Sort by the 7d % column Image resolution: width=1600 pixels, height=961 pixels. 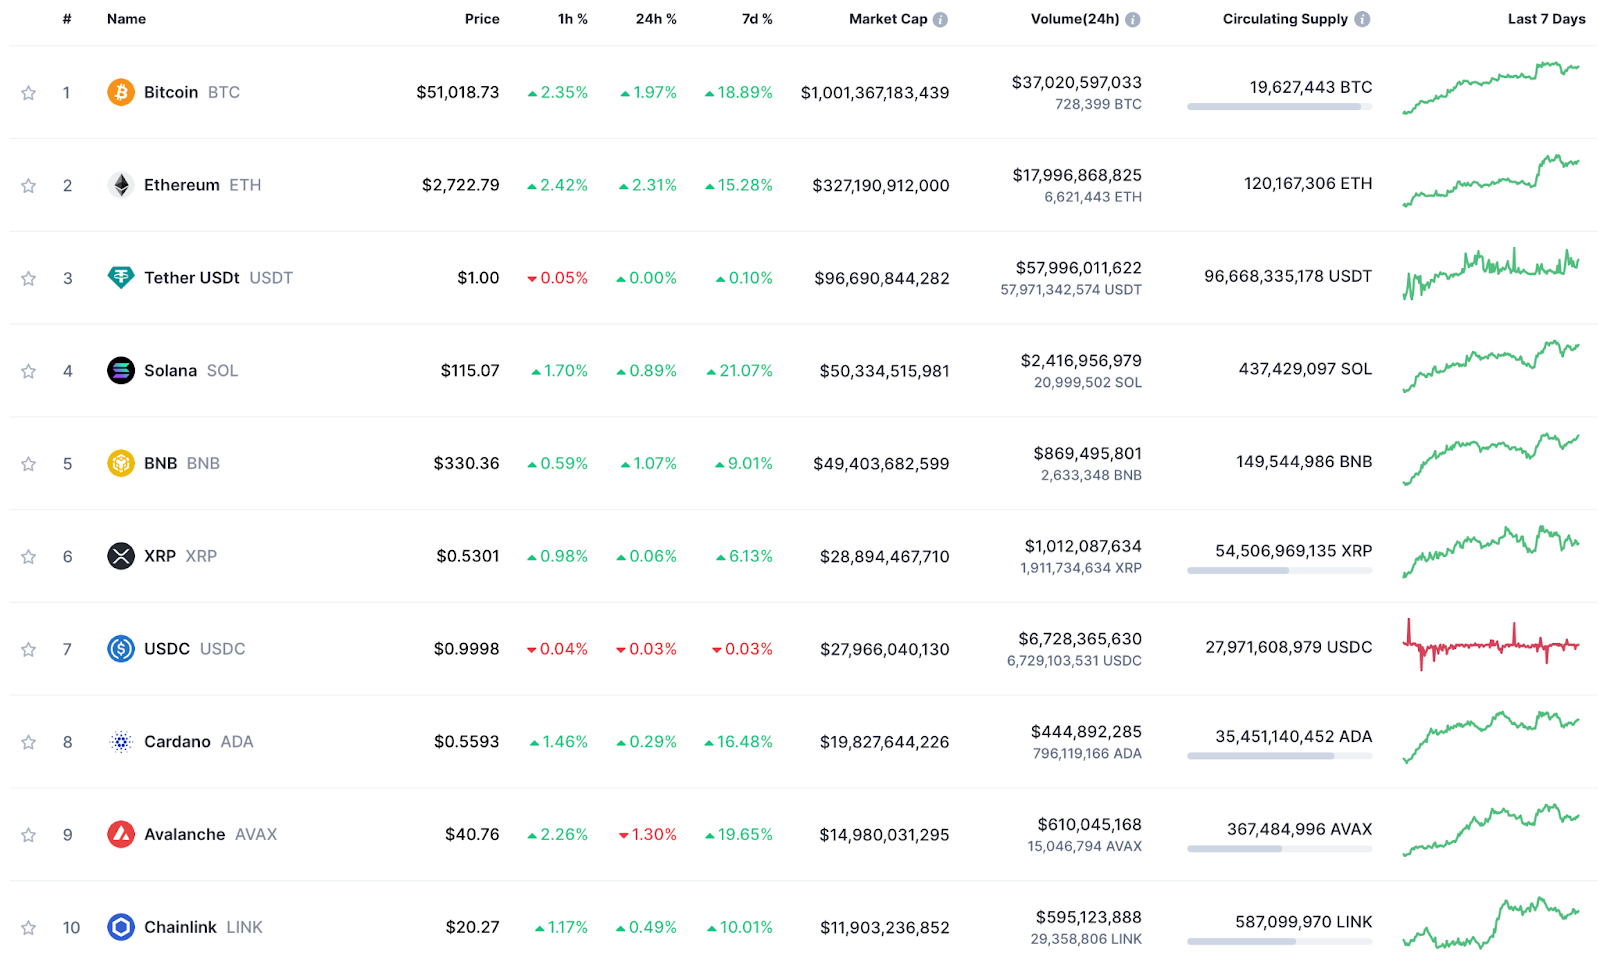coord(757,19)
